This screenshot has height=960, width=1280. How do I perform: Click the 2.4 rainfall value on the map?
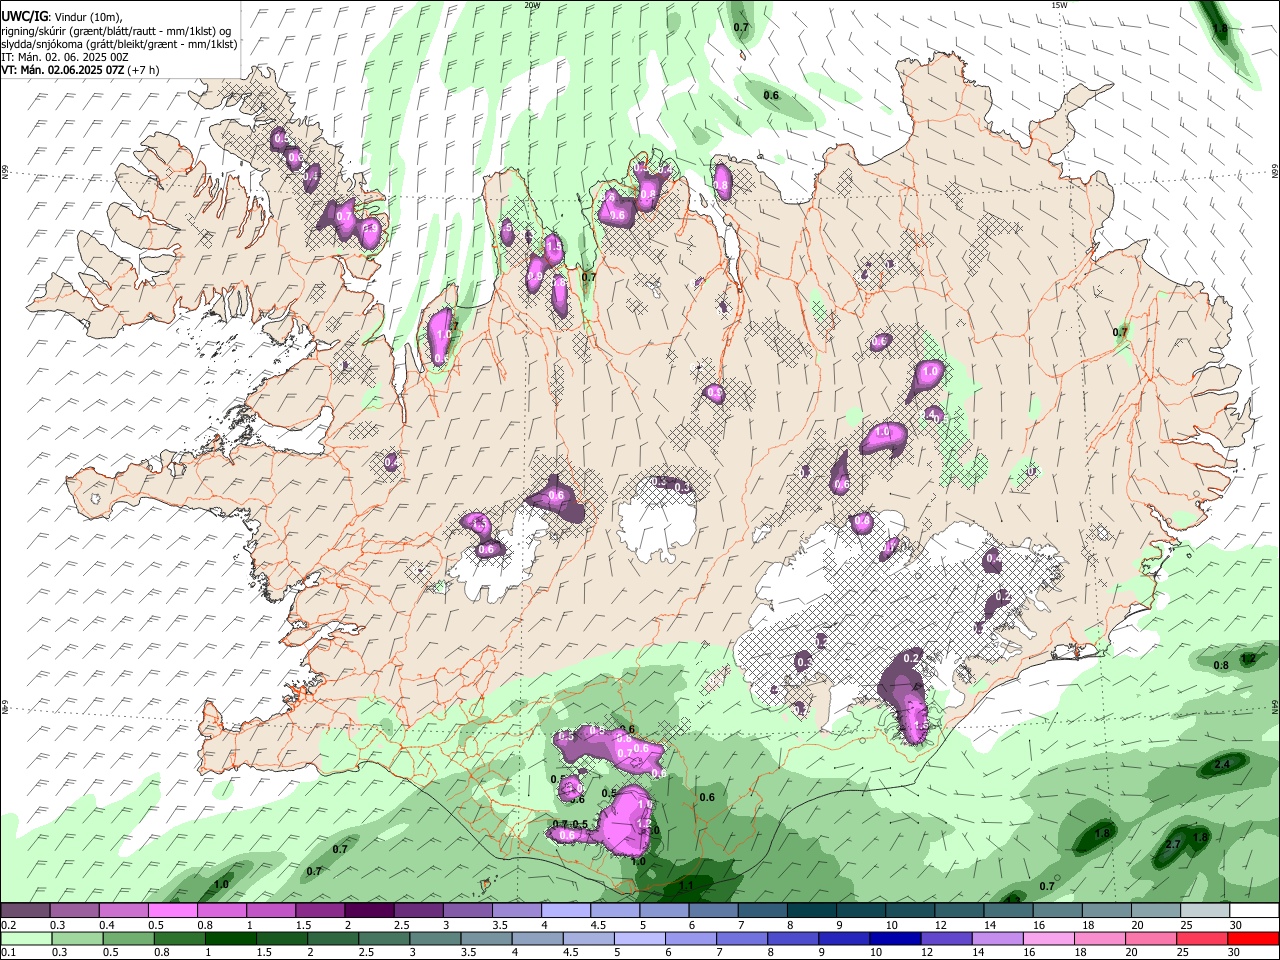click(x=1222, y=765)
